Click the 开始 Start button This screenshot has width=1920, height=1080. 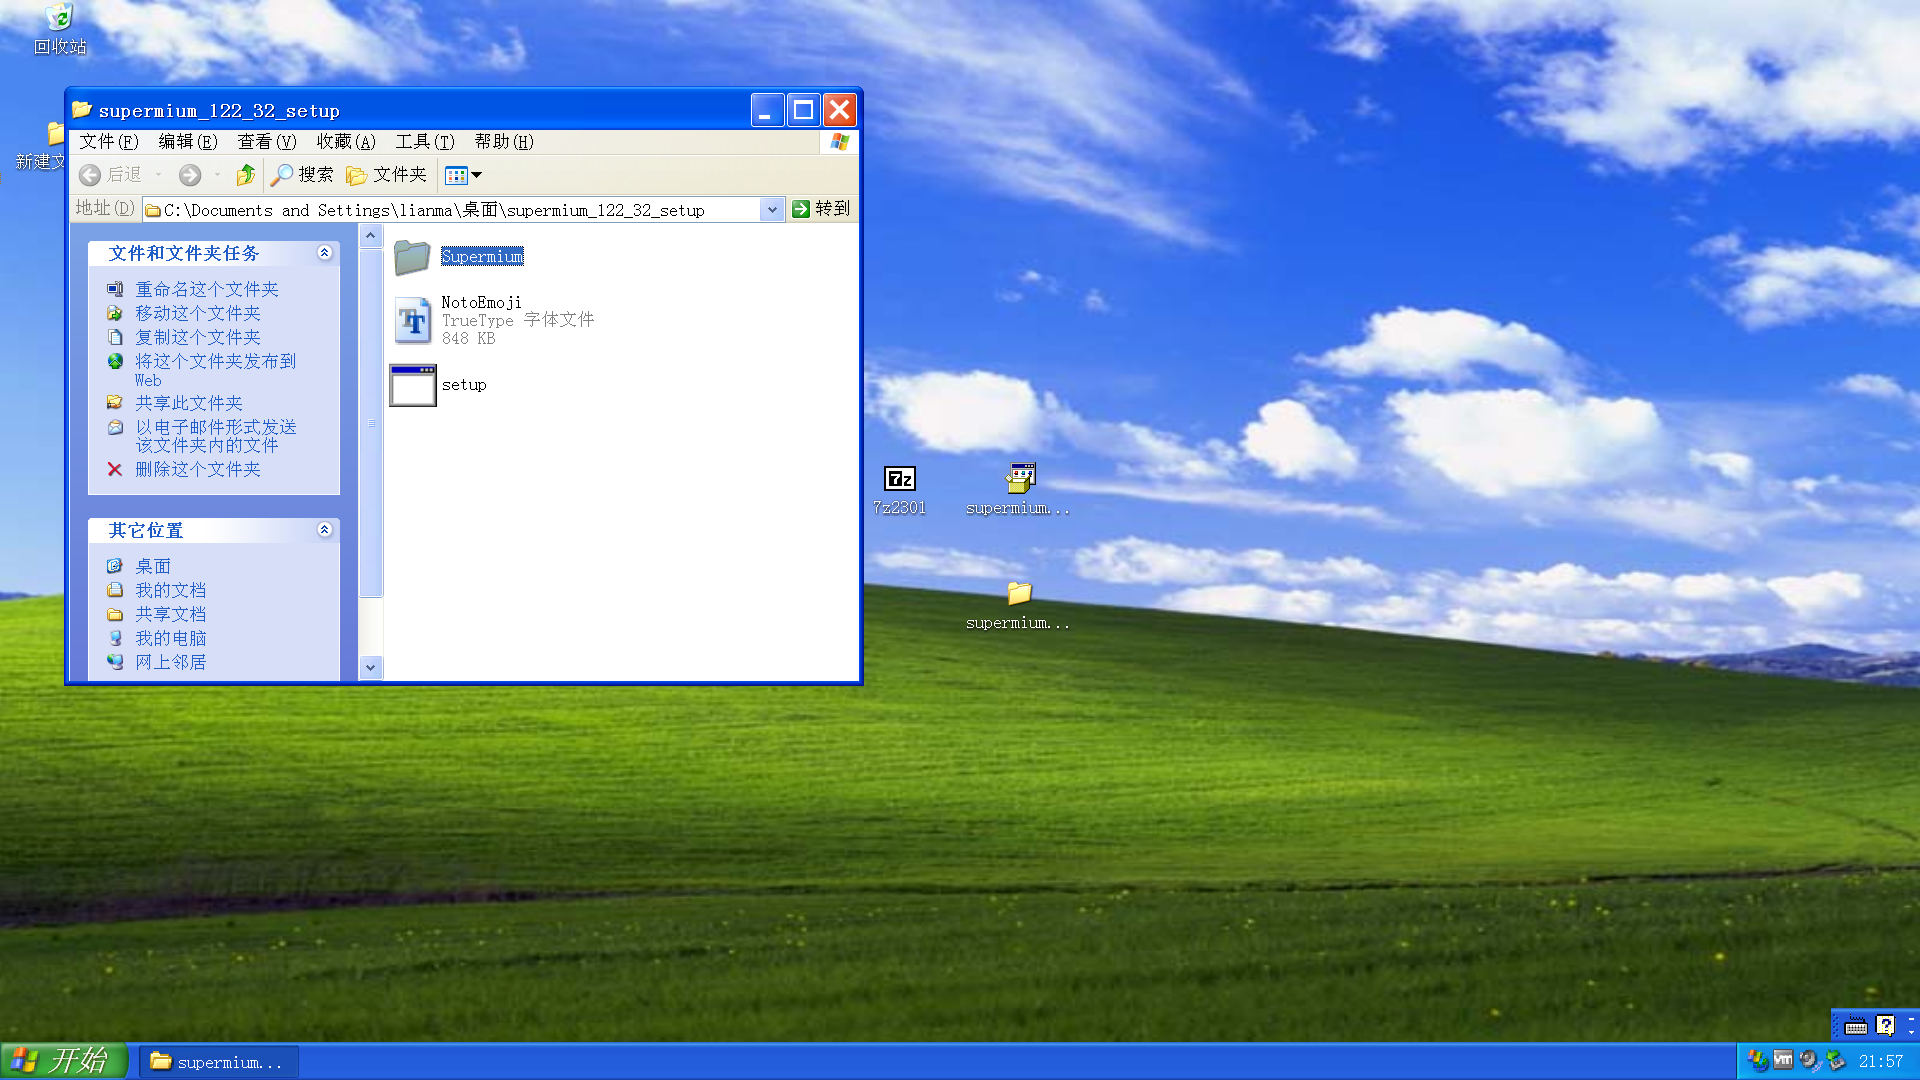(64, 1060)
